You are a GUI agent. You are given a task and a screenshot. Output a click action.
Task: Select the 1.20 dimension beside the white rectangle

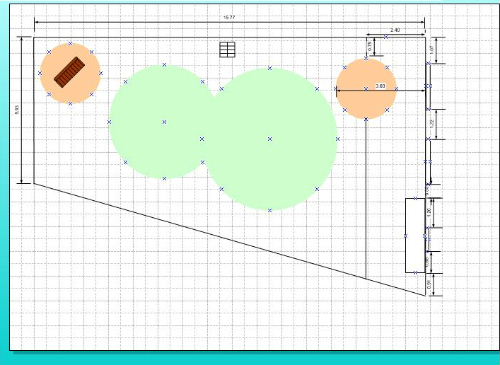click(429, 212)
